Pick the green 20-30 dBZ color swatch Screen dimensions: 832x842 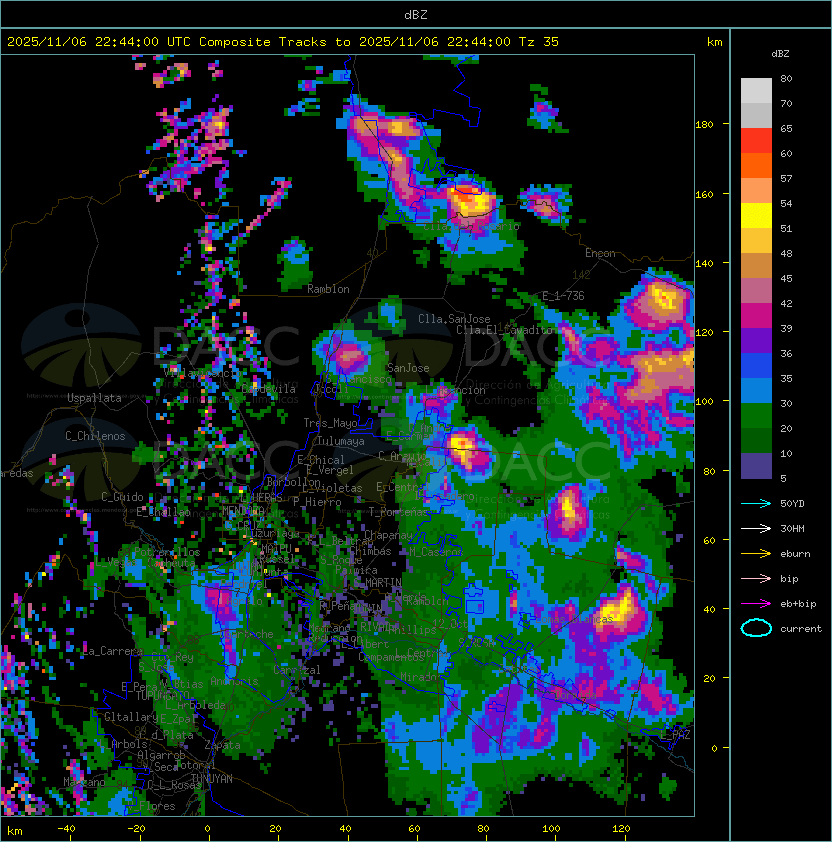[756, 416]
